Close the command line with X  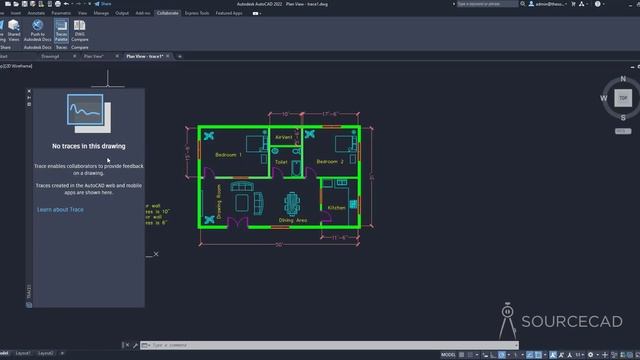[127, 345]
